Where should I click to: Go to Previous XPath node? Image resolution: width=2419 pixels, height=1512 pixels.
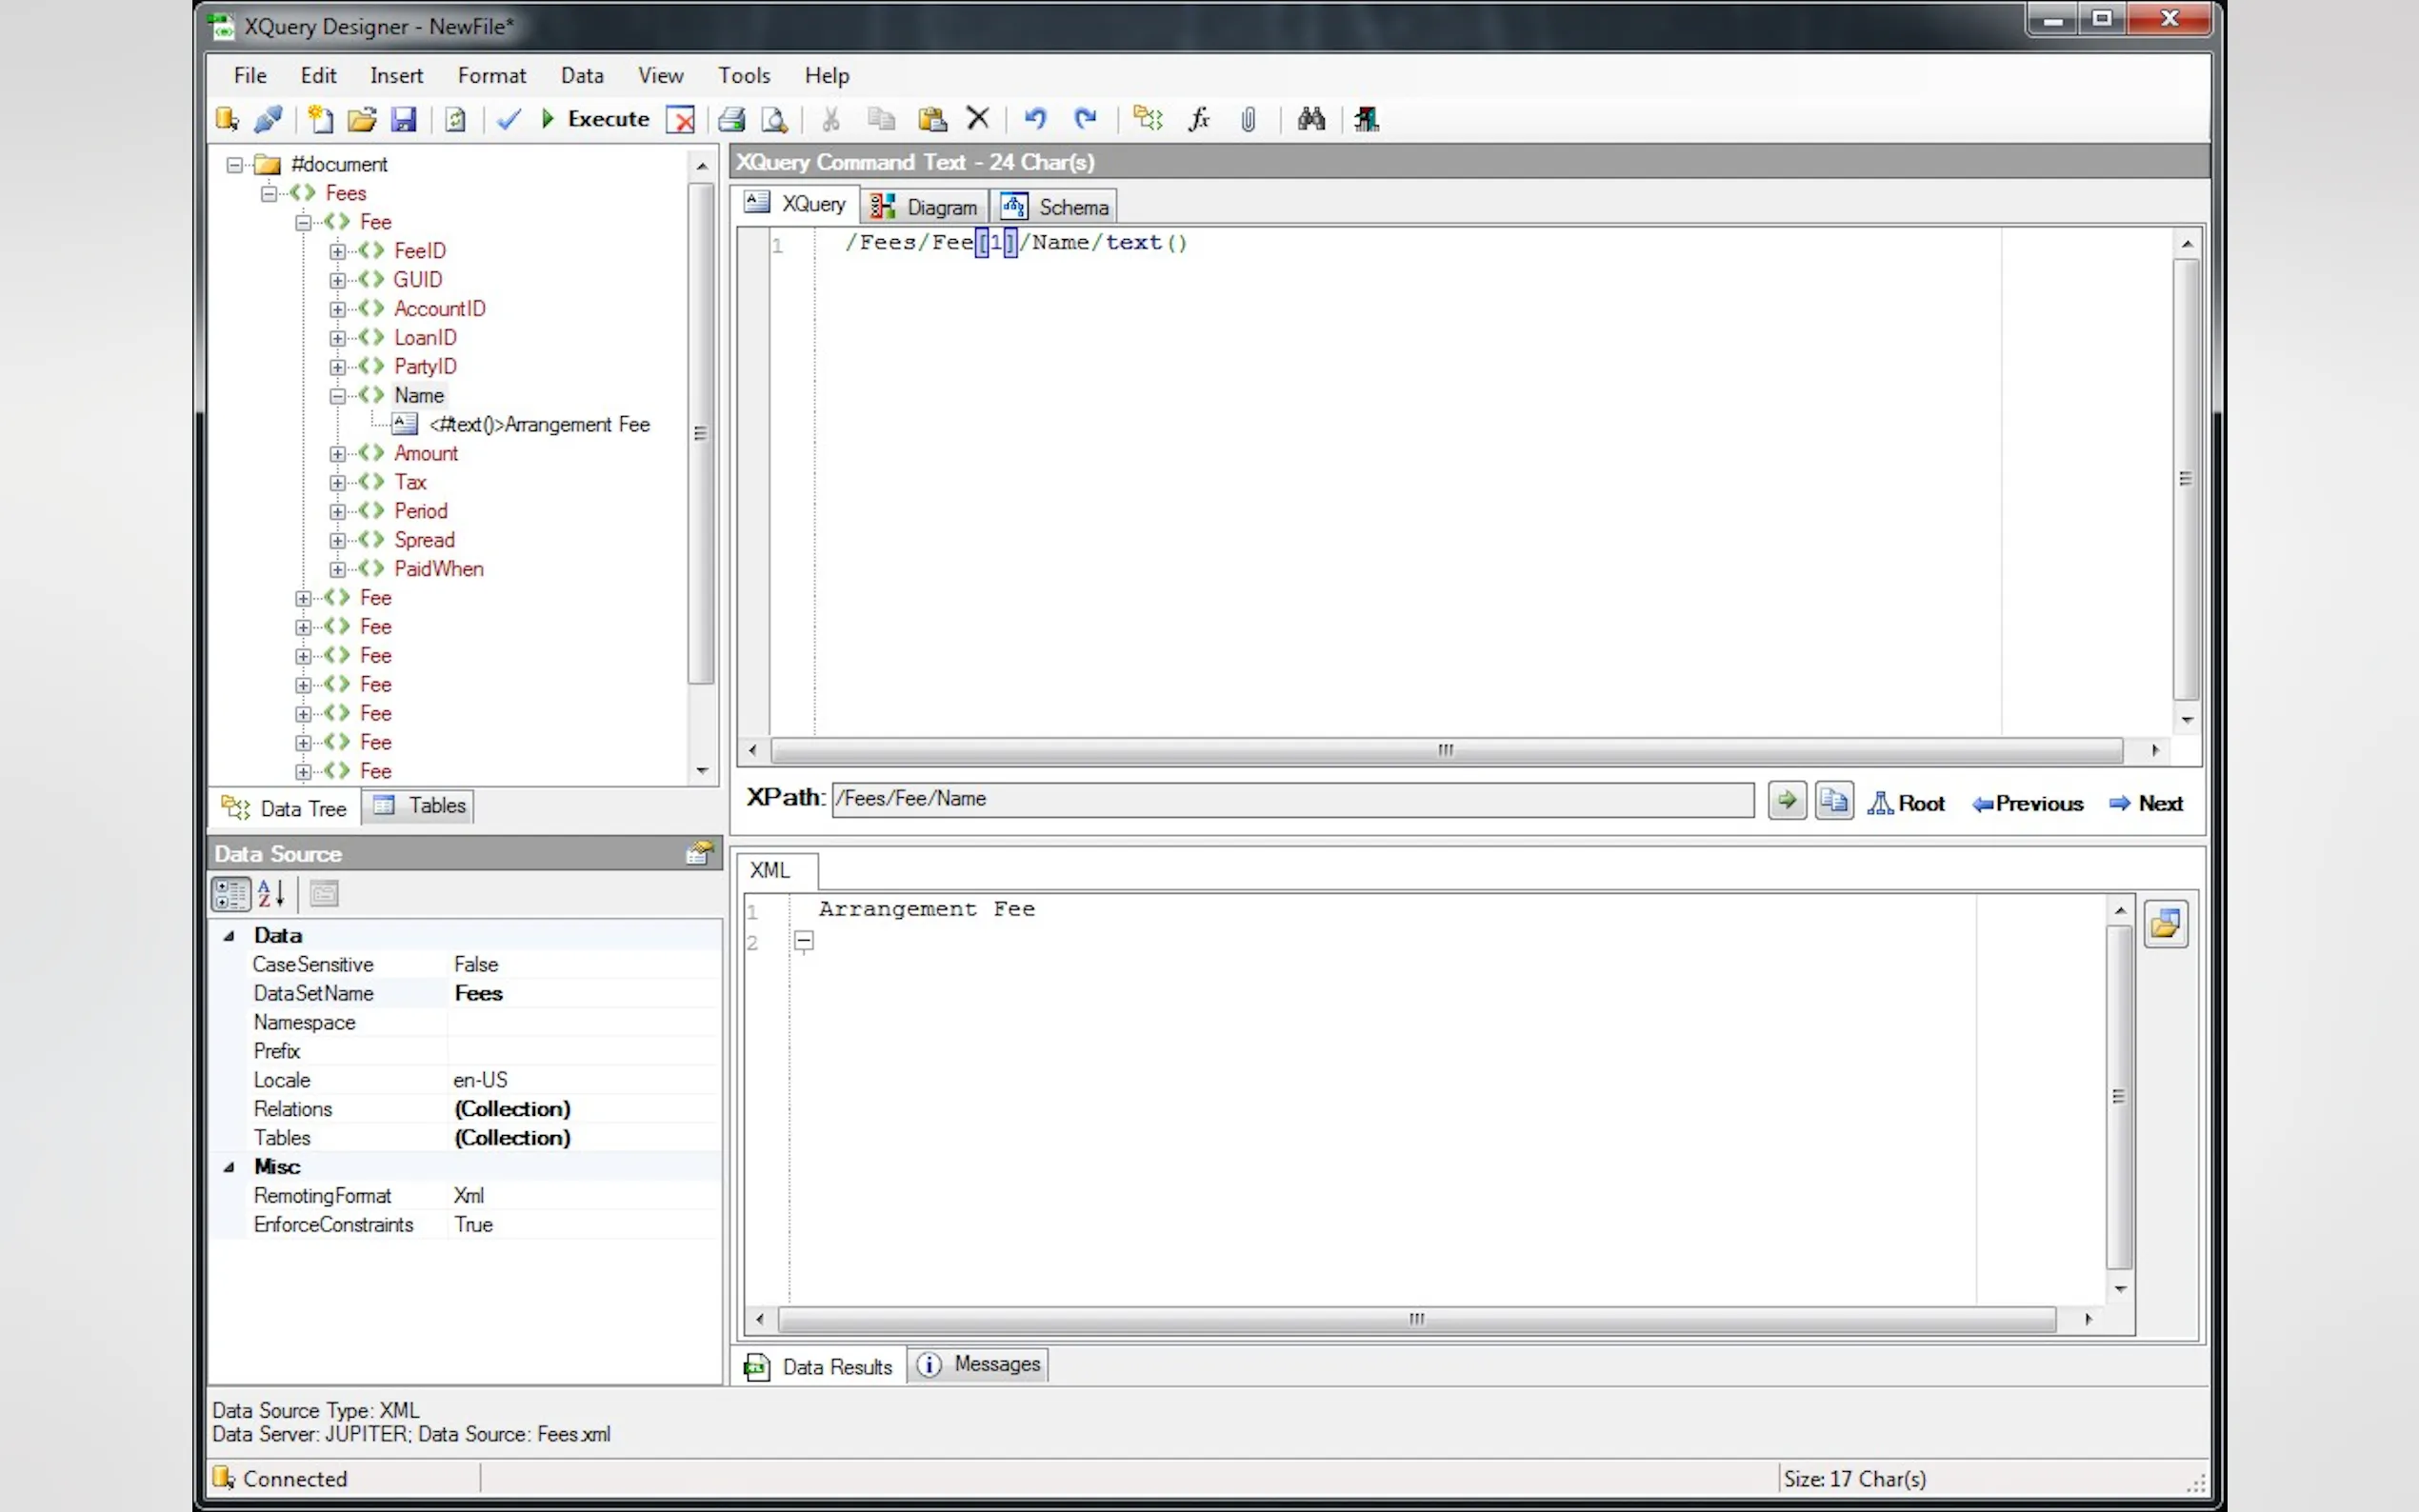(x=2027, y=804)
